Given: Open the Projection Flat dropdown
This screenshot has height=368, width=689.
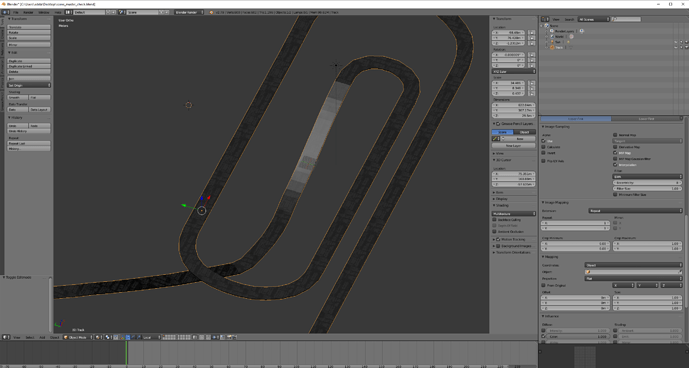Looking at the screenshot, I should 633,278.
